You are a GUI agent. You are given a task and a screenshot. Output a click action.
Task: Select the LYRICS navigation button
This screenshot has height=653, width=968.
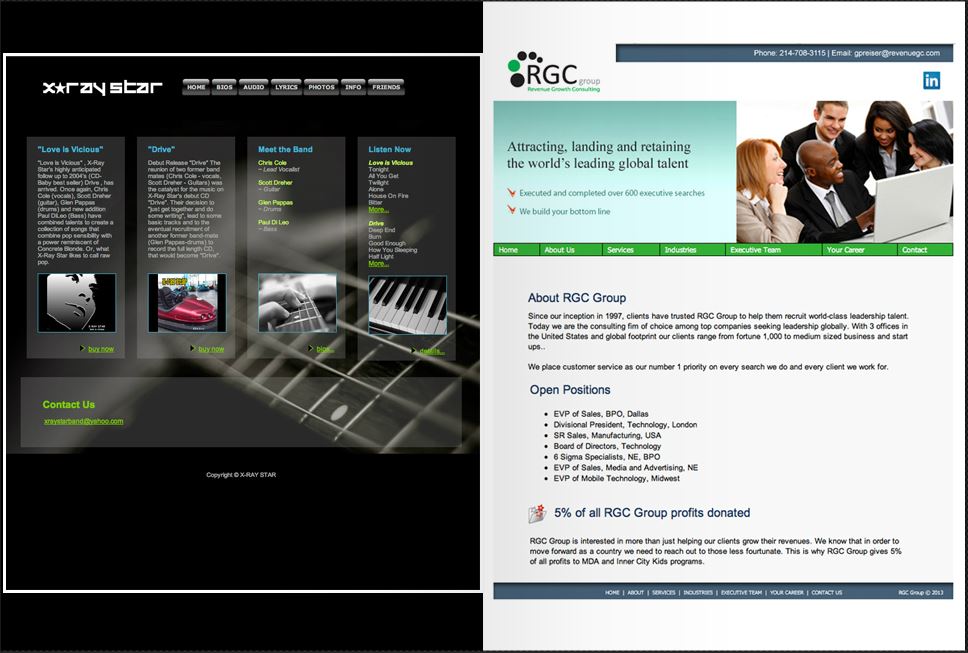click(286, 87)
